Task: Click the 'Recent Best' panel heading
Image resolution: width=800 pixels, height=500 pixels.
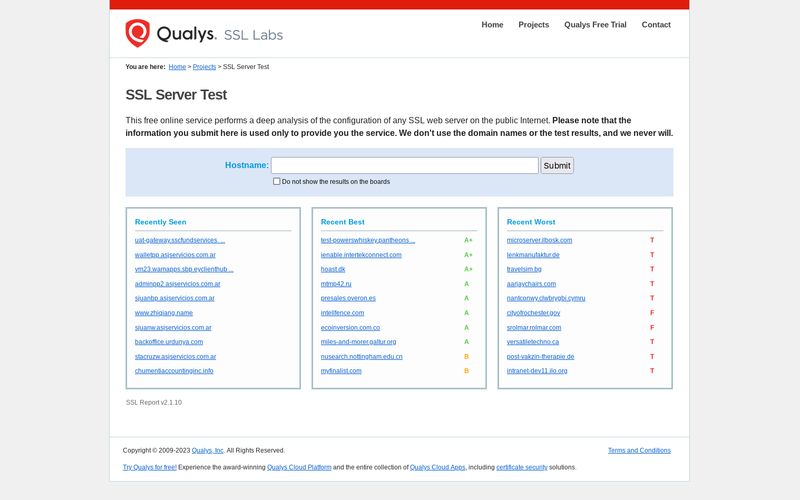Action: 342,222
